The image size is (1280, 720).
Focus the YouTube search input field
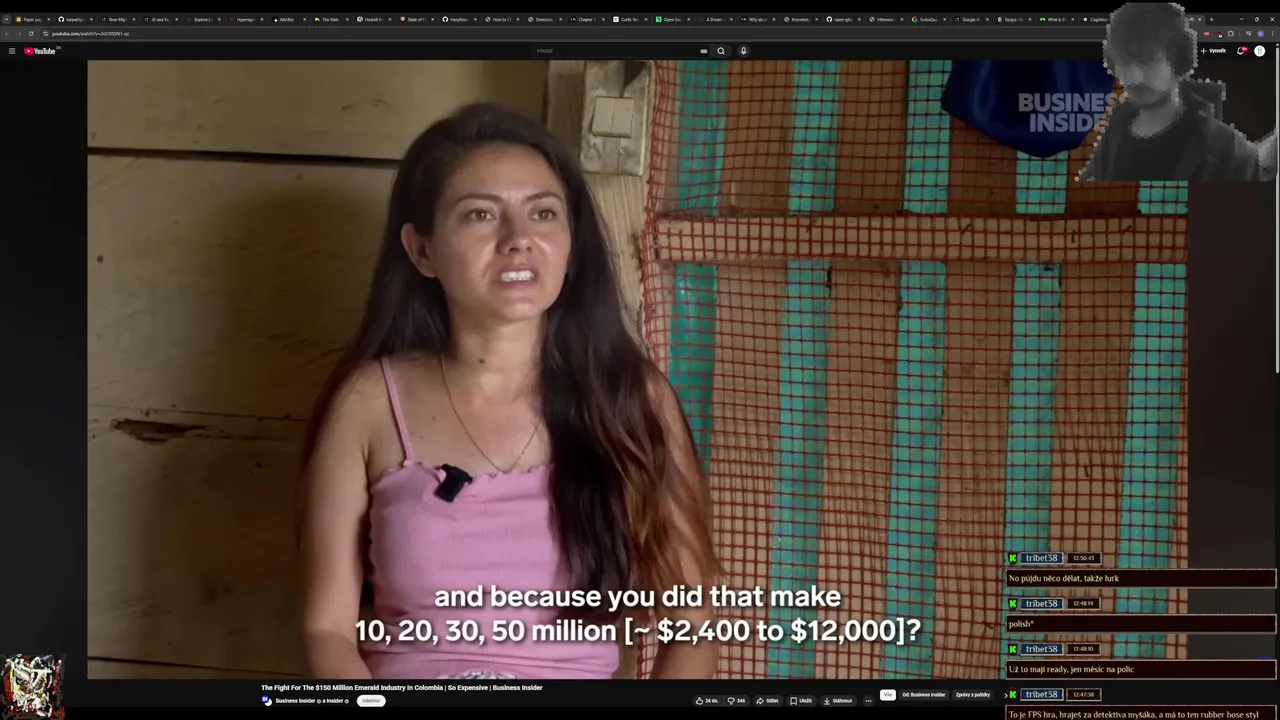(615, 51)
